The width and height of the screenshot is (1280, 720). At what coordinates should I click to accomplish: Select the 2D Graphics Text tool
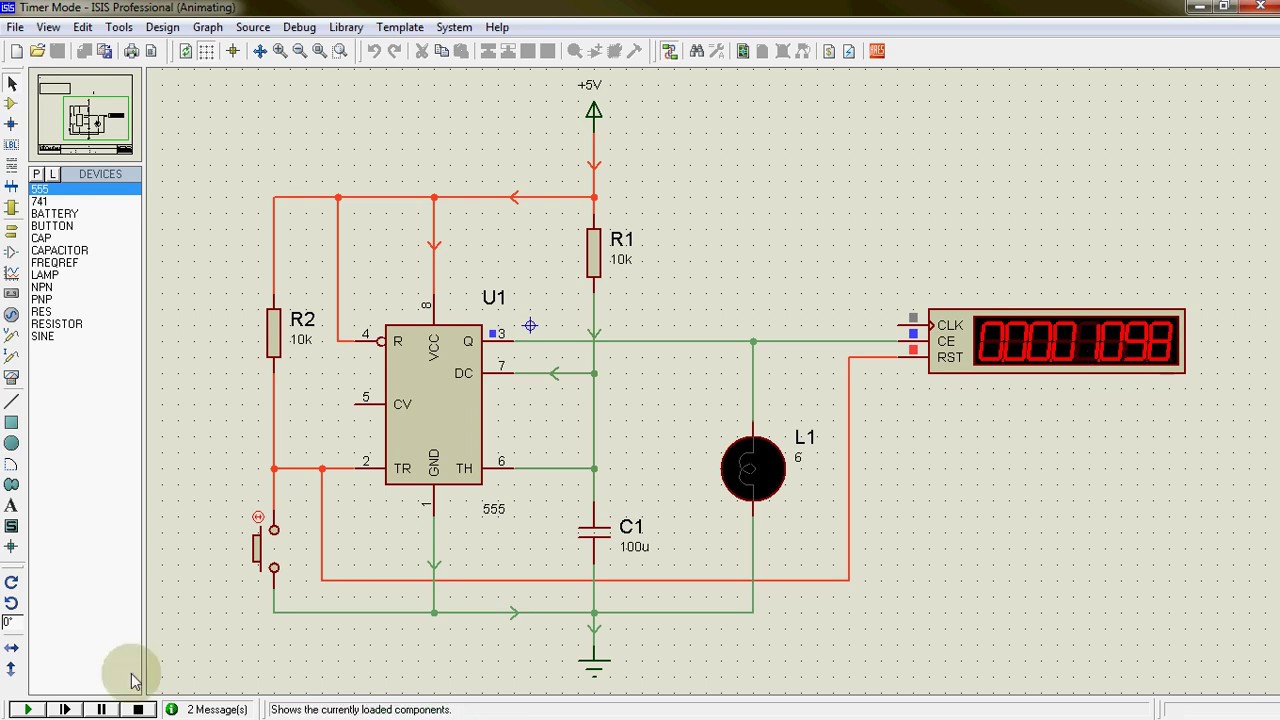pos(12,506)
